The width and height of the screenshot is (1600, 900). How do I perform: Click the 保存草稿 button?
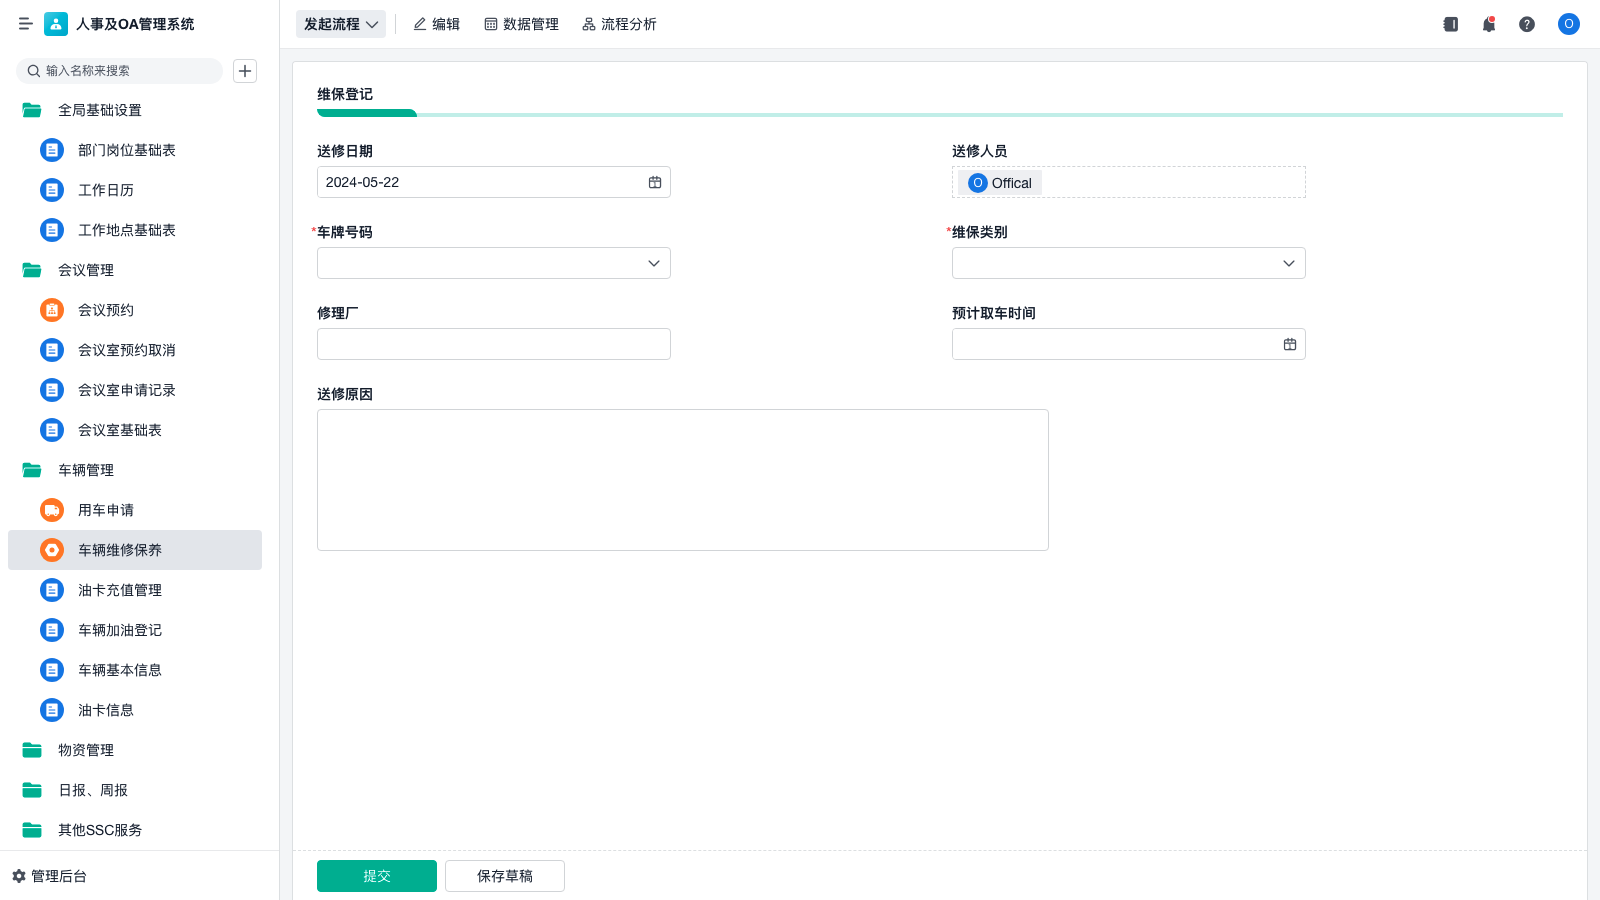[505, 876]
